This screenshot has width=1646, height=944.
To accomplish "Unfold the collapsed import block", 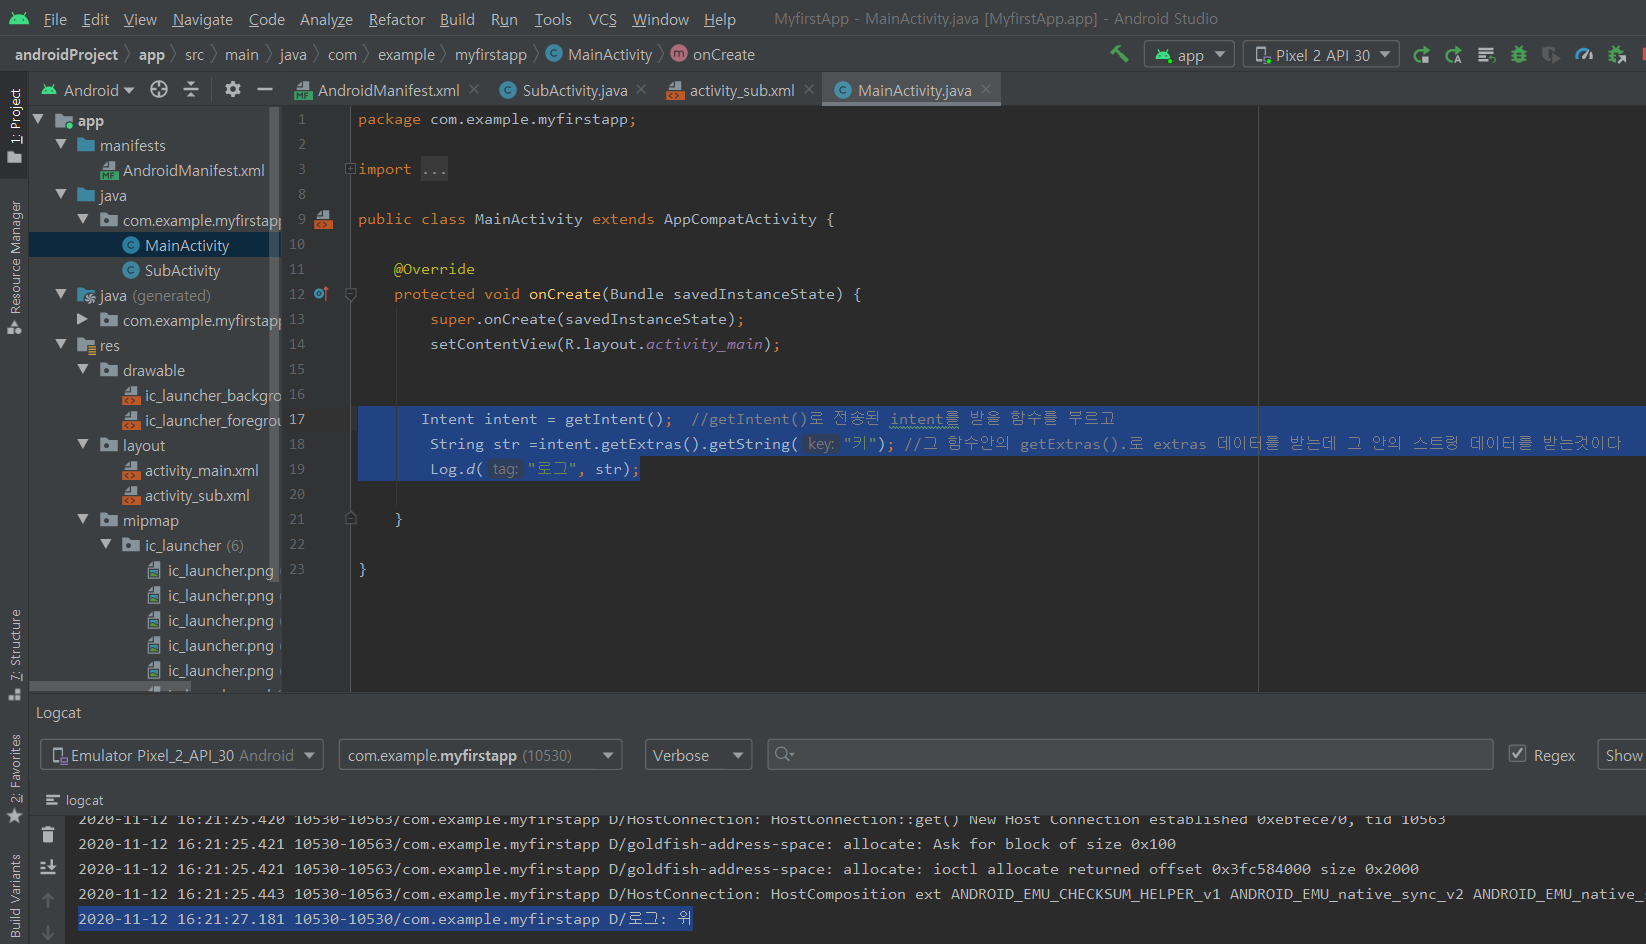I will point(351,169).
